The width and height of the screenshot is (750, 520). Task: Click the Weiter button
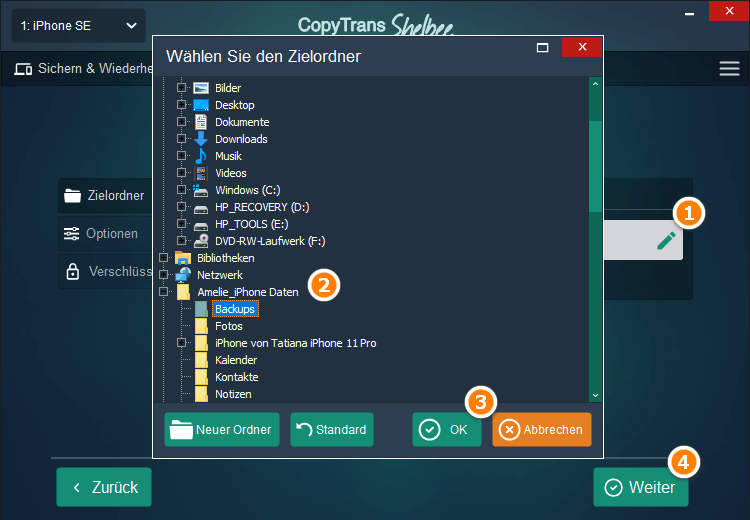pyautogui.click(x=640, y=487)
